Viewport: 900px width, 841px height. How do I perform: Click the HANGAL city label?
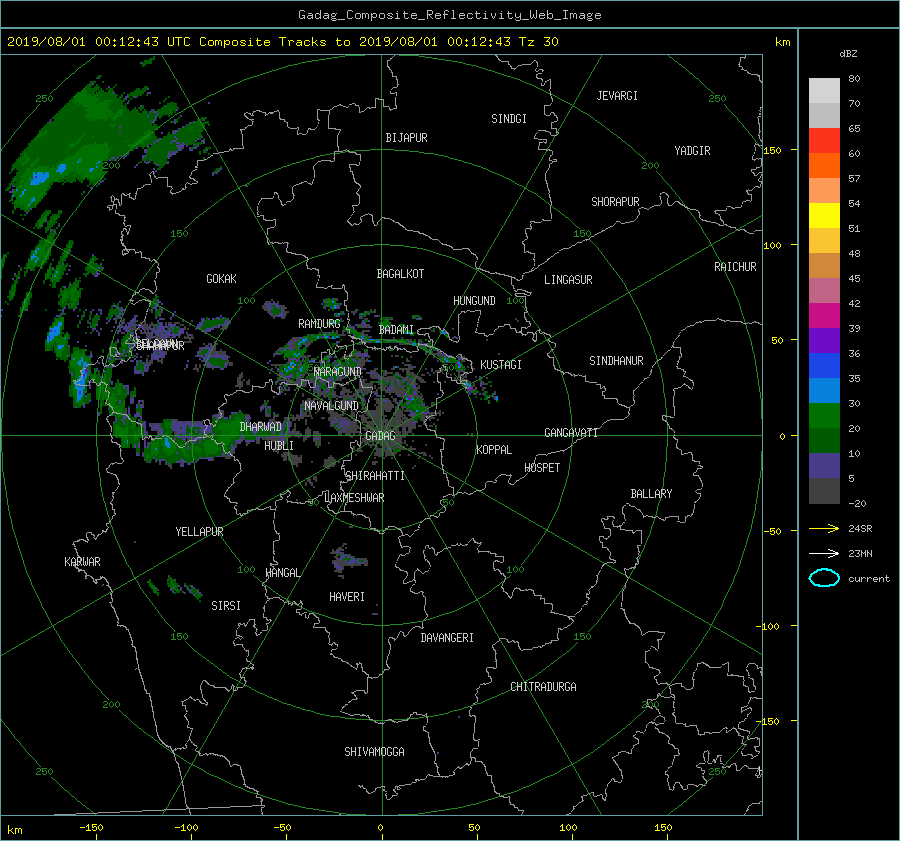[x=282, y=573]
